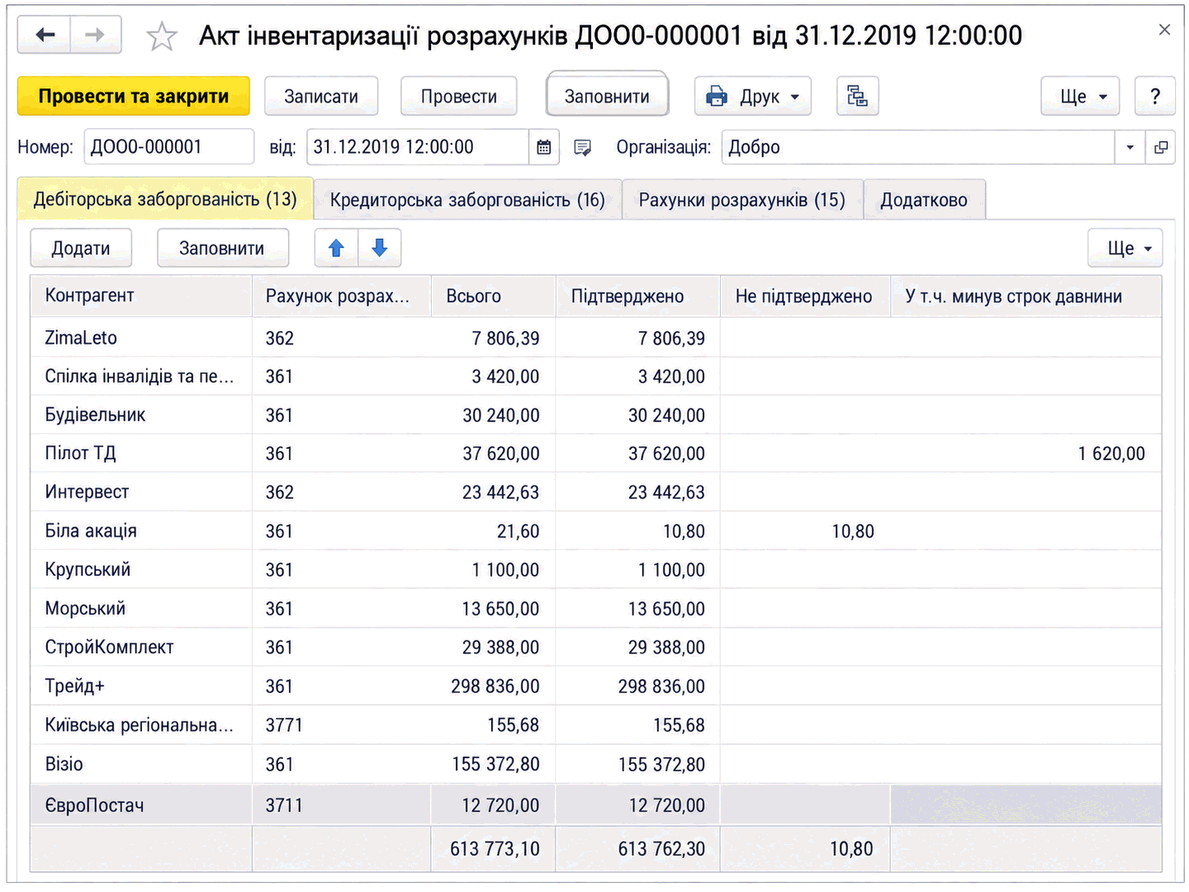Select the ЄвроПостач contractor cell
This screenshot has width=1189, height=892.
[141, 805]
